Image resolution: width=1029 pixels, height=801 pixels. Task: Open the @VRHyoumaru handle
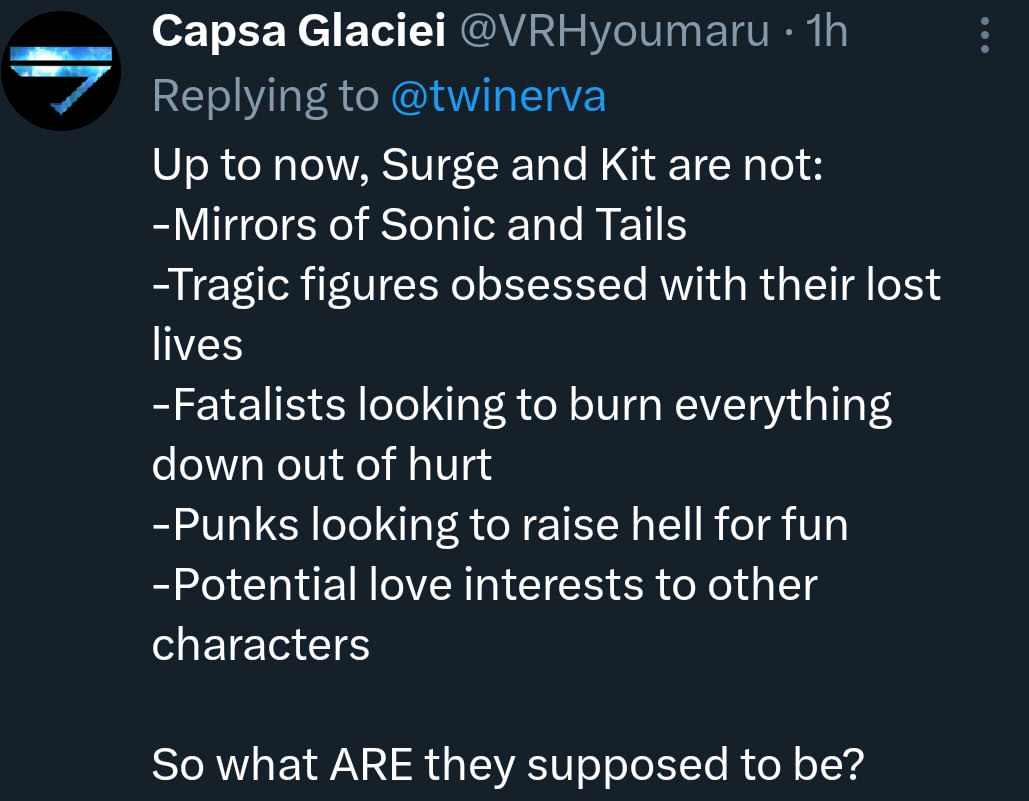614,32
